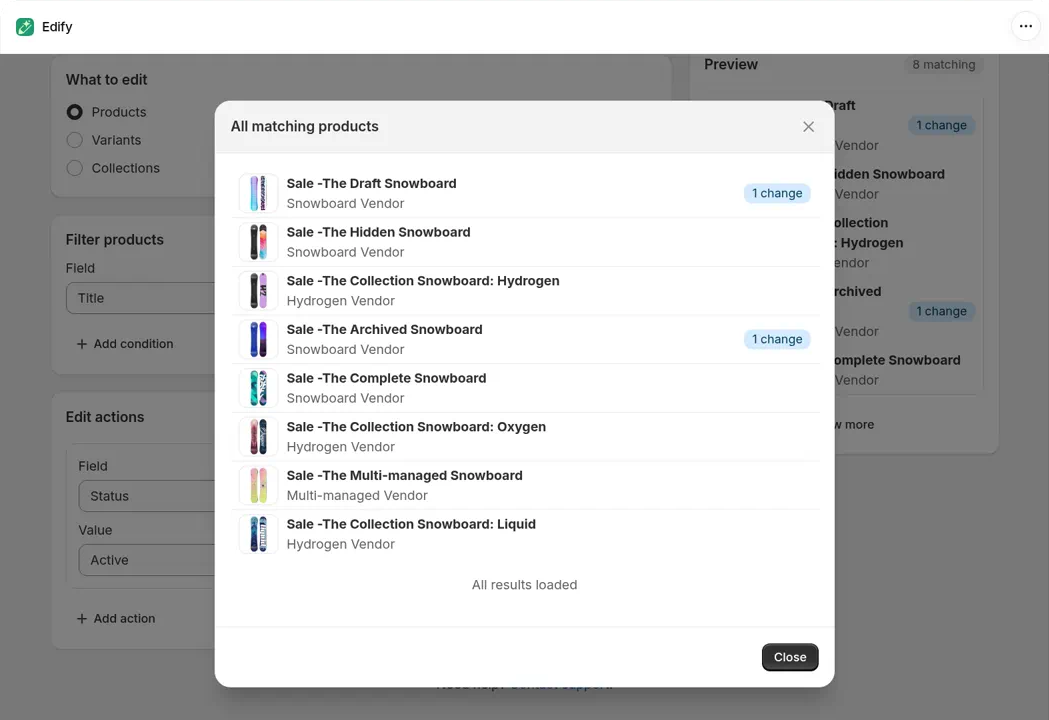
Task: Select Sale -The Multi-managed Snowboard title
Action: pyautogui.click(x=405, y=476)
